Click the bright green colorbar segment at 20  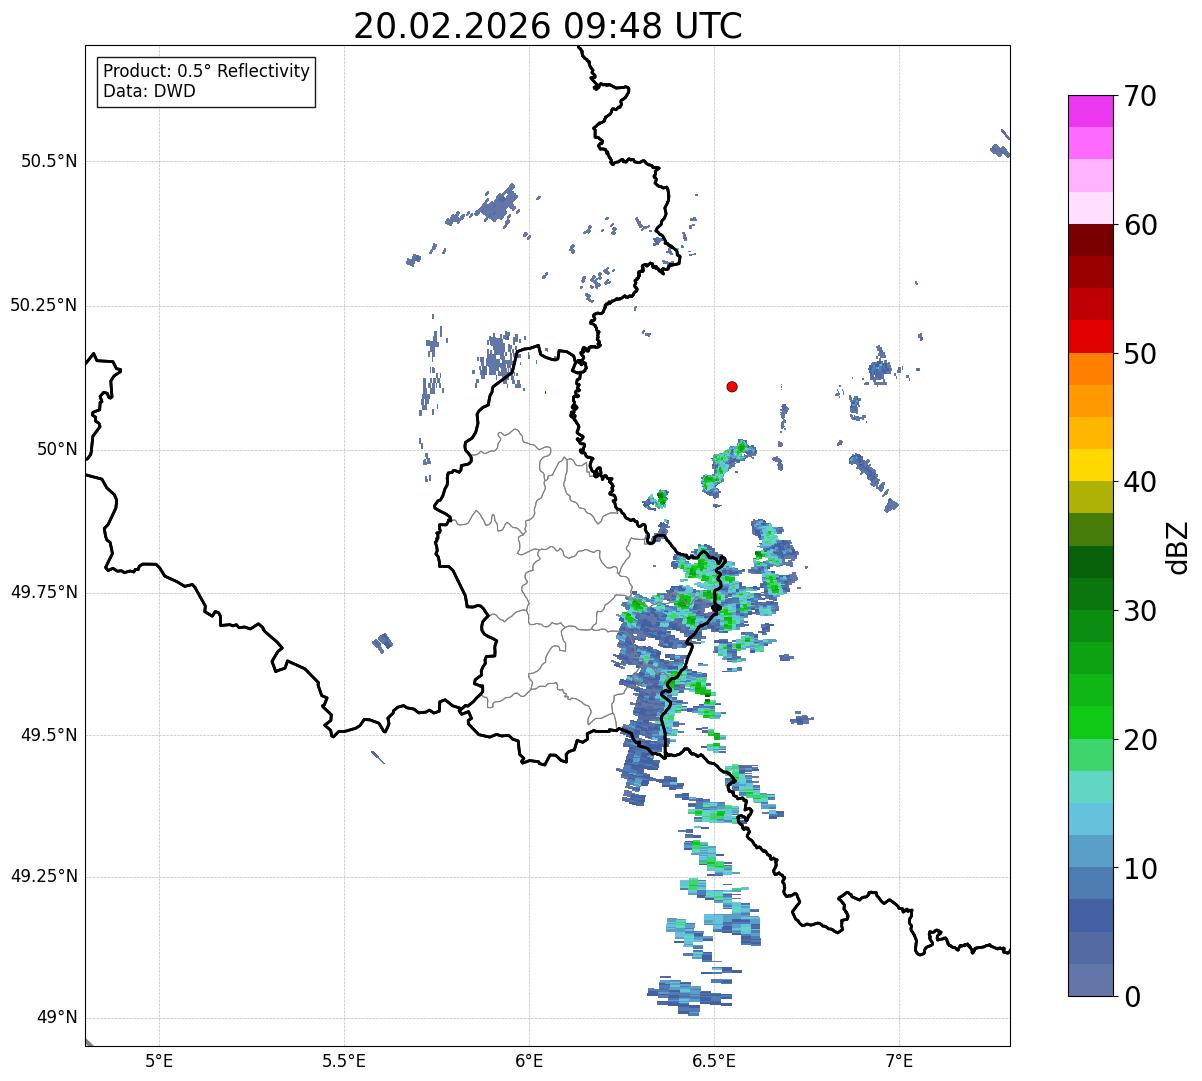pyautogui.click(x=1090, y=723)
